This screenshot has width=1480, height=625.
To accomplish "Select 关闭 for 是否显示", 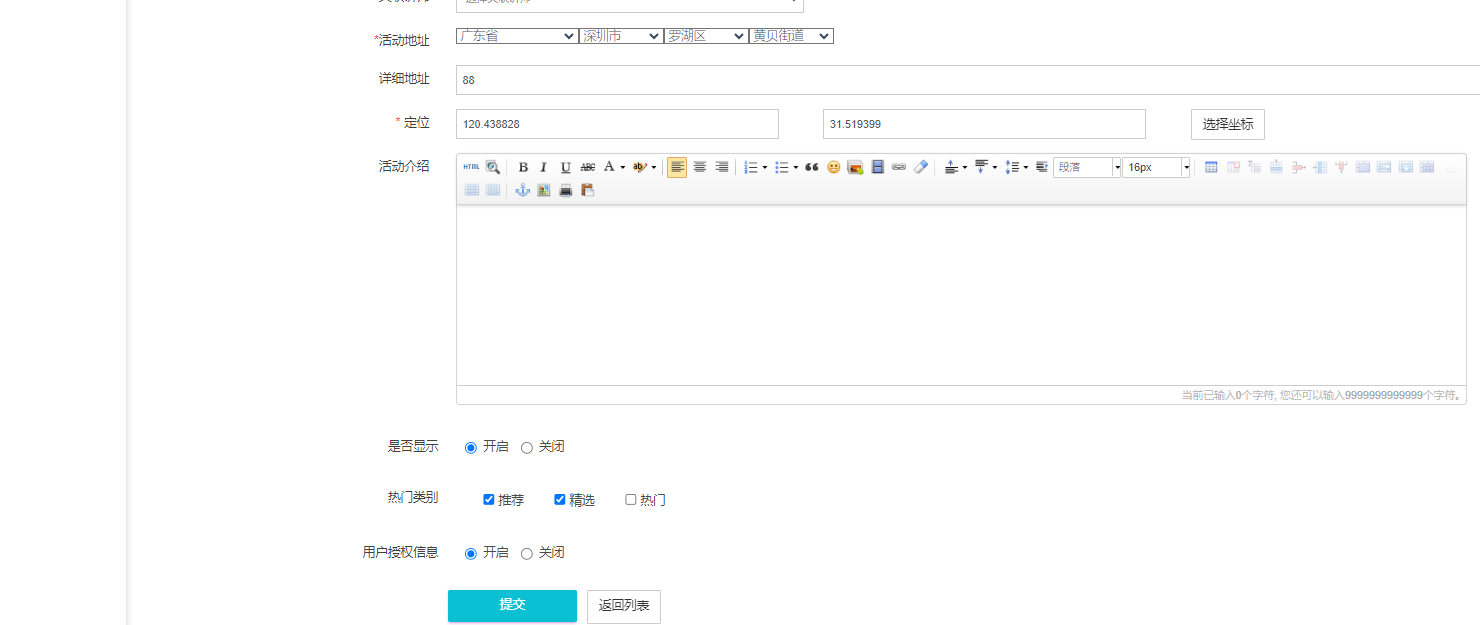I will pyautogui.click(x=527, y=448).
